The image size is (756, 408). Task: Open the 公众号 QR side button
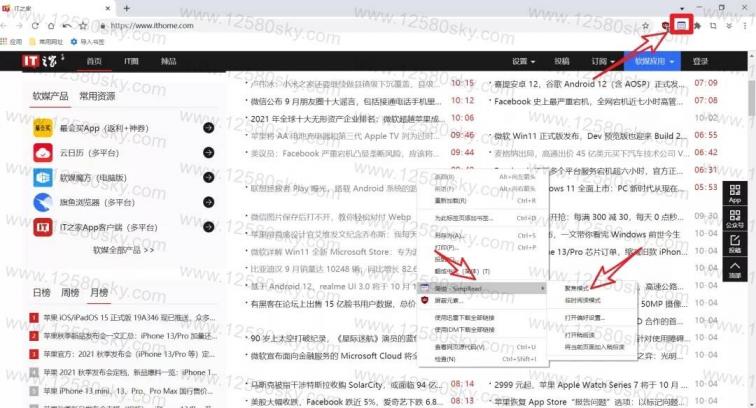[735, 218]
